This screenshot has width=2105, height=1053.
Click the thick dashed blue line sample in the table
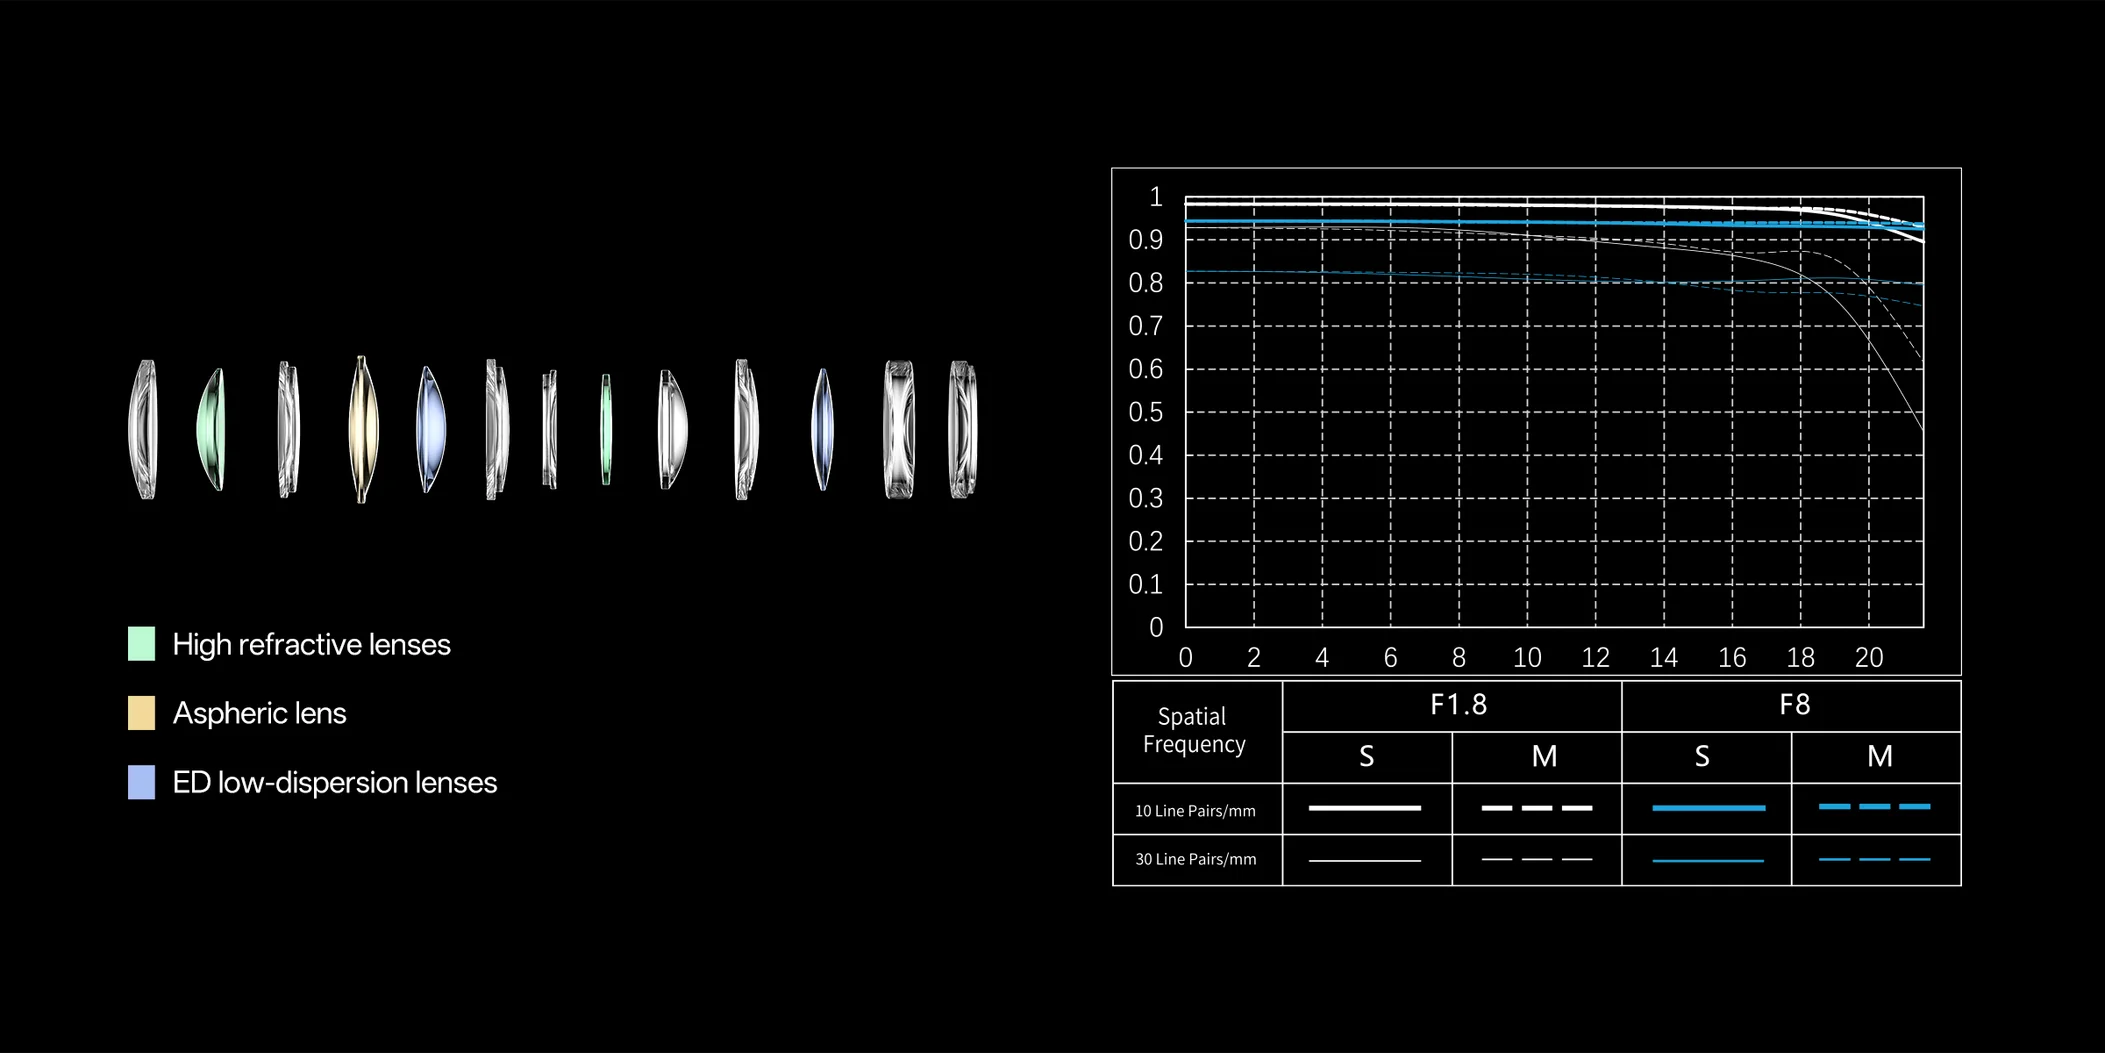1874,807
